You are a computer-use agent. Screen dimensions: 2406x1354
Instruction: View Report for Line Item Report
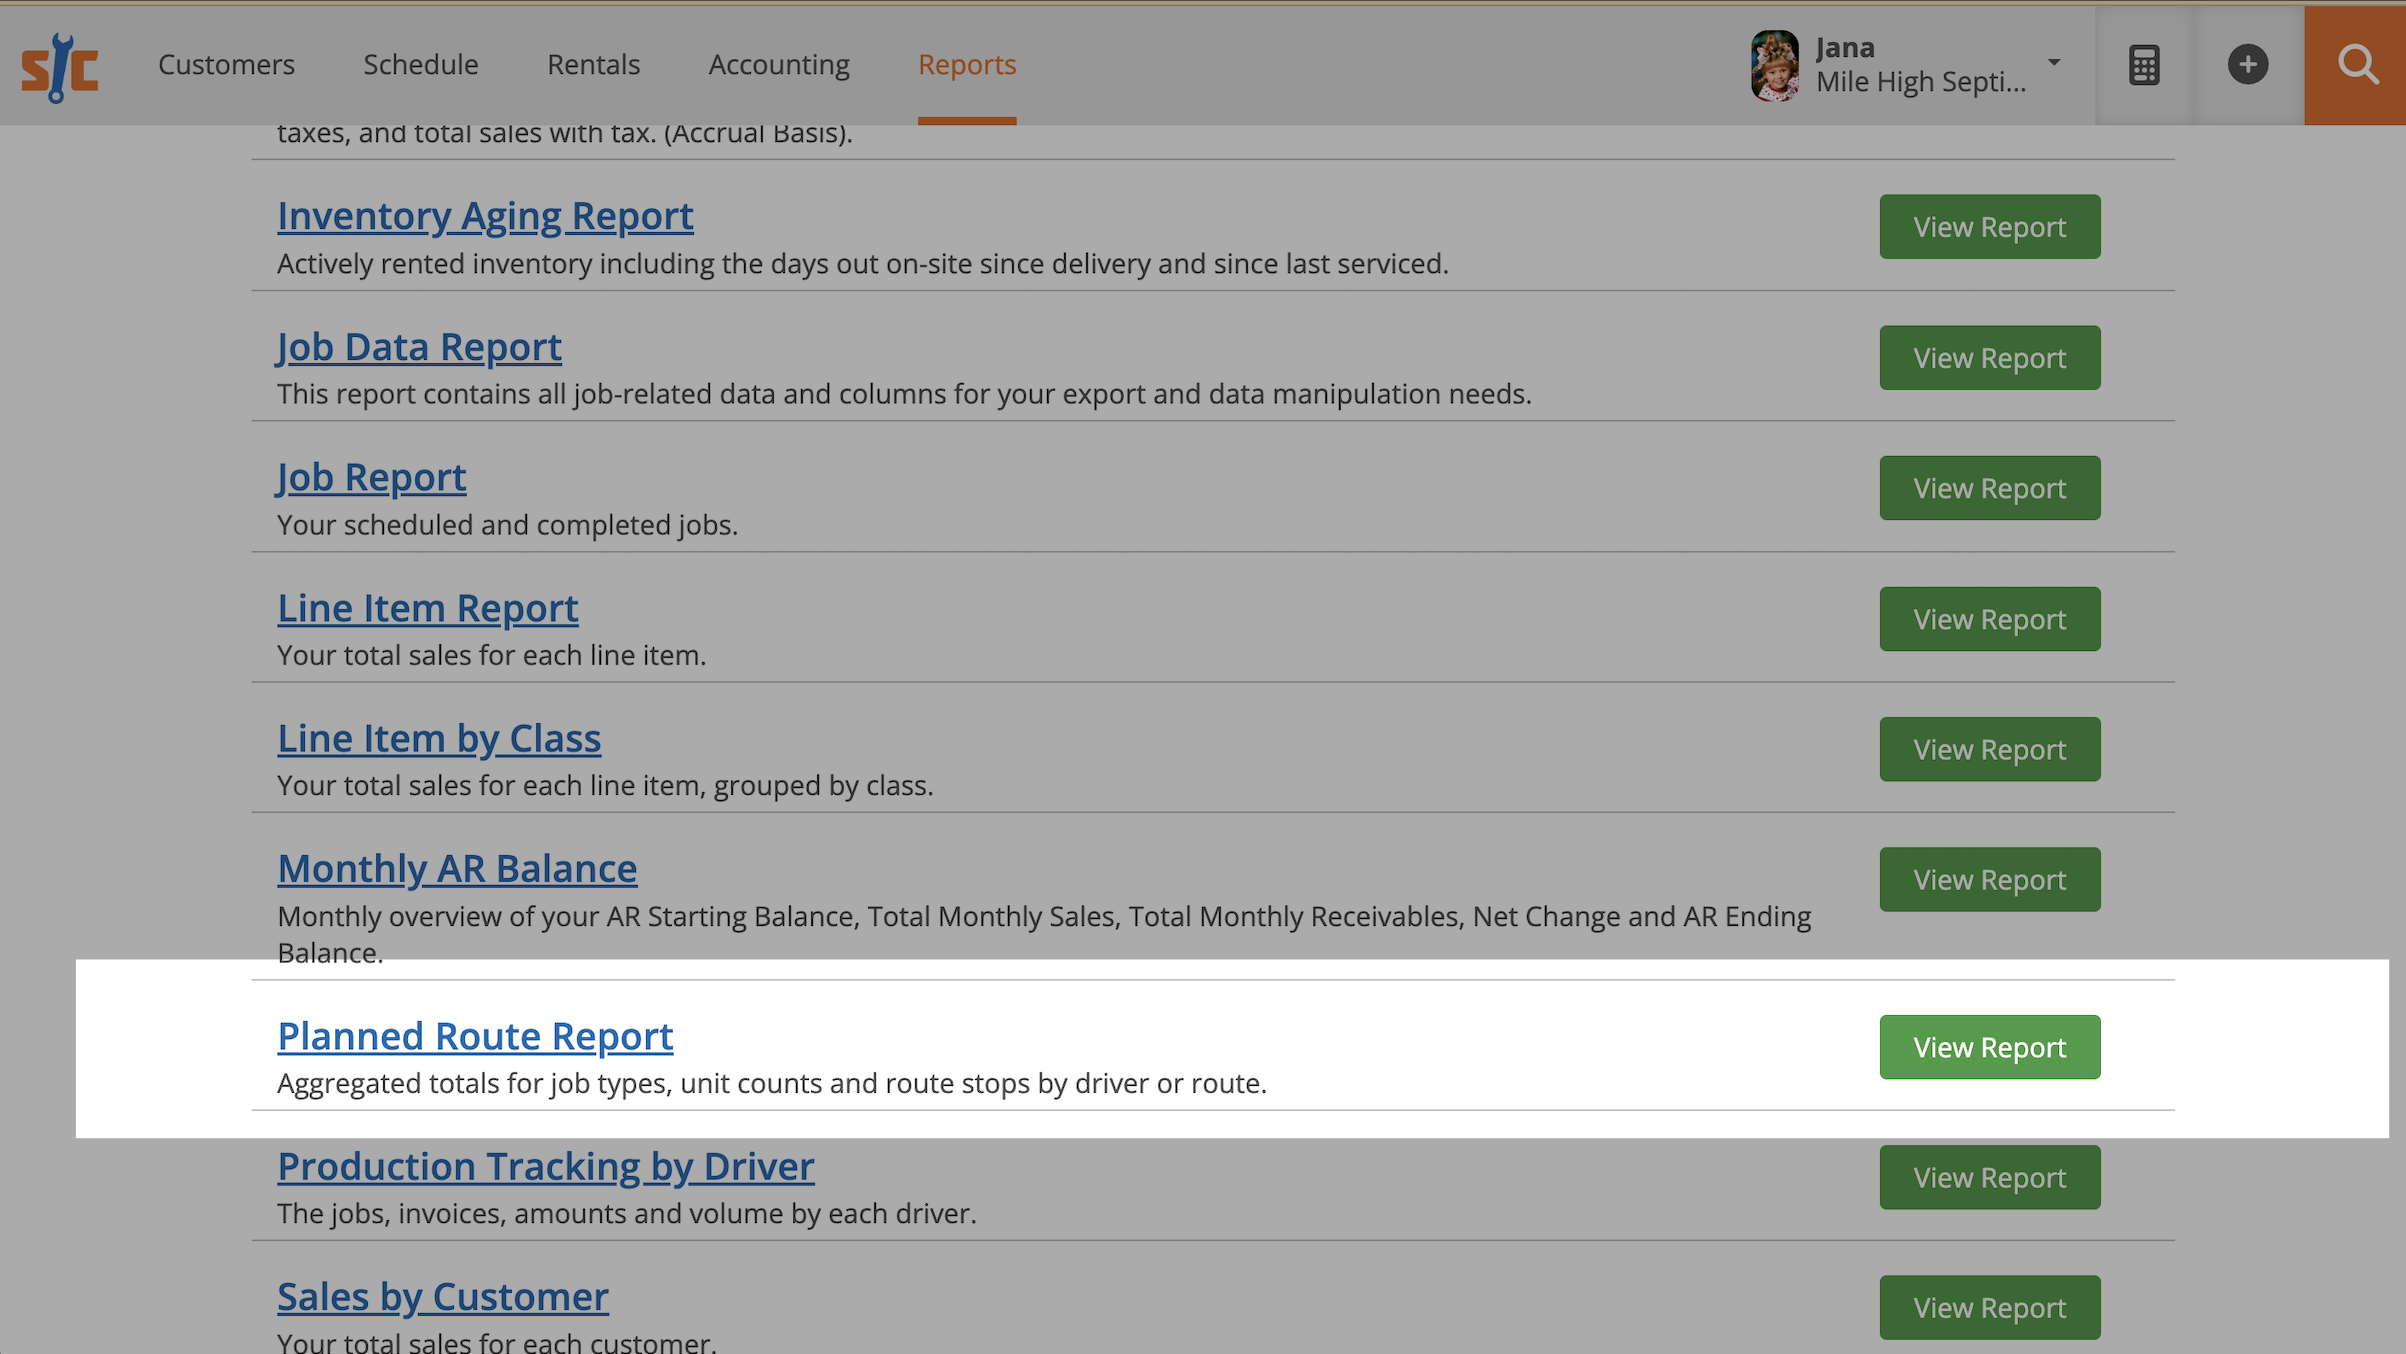point(1990,619)
